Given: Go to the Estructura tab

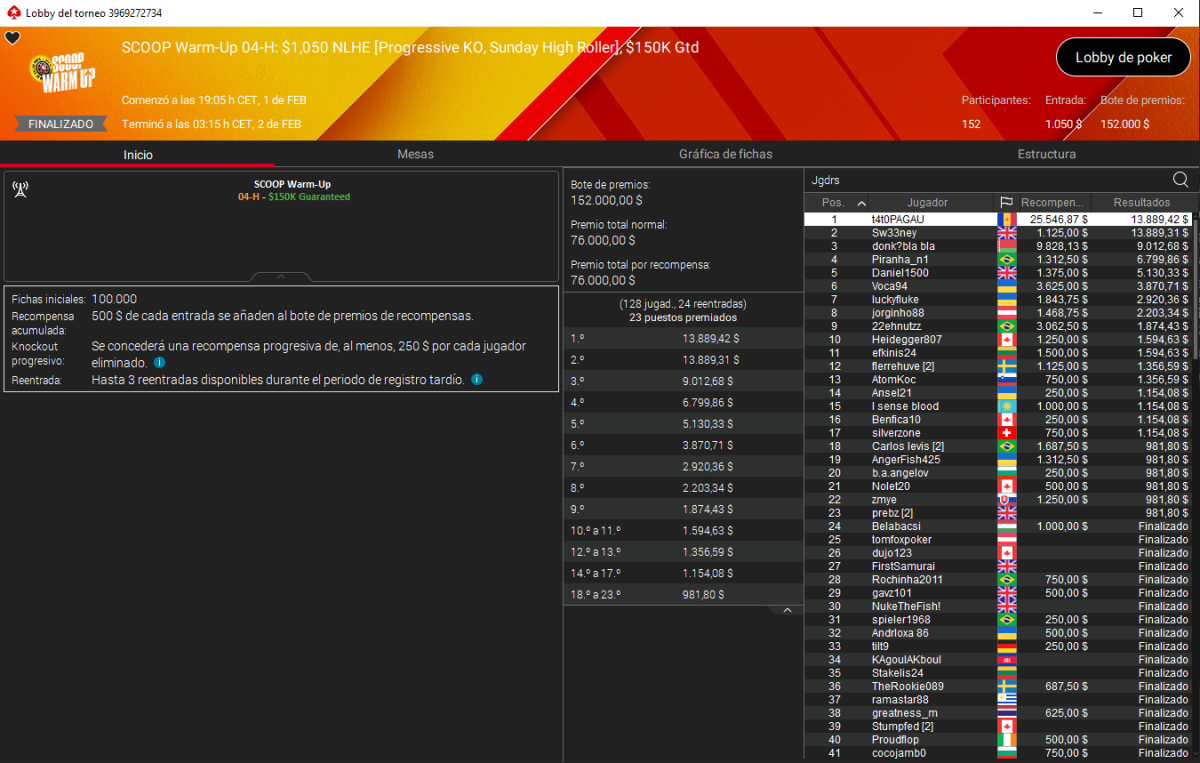Looking at the screenshot, I should pyautogui.click(x=1046, y=154).
